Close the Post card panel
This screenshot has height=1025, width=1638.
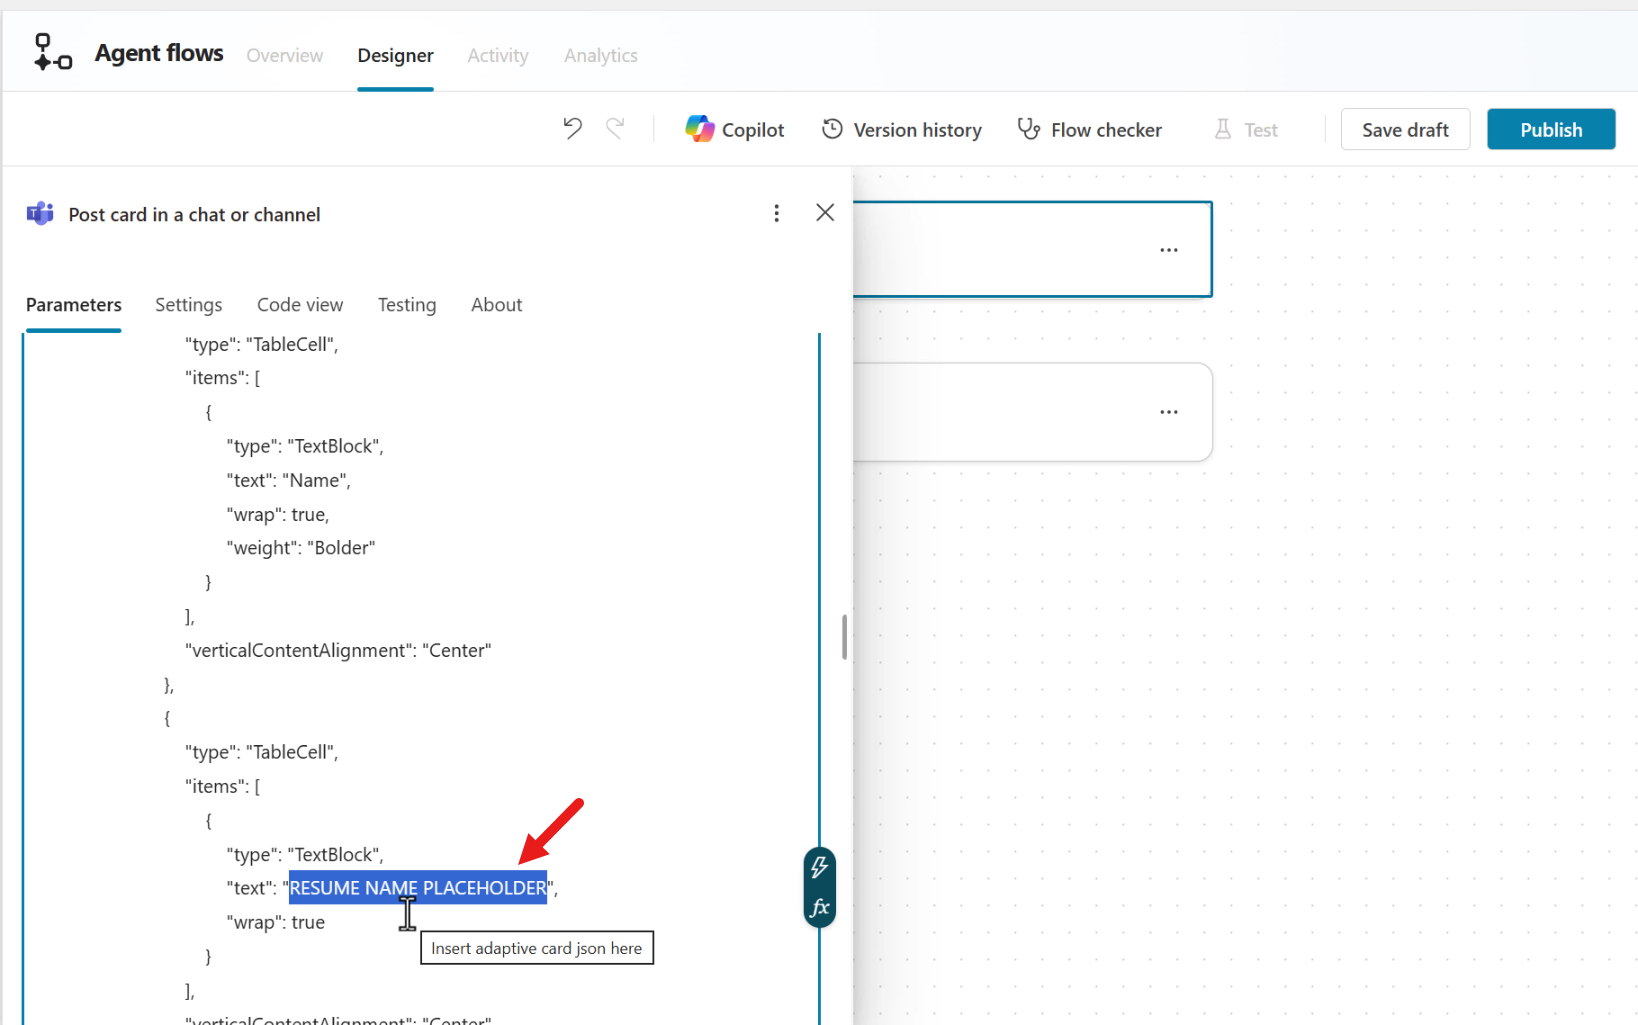click(x=825, y=213)
